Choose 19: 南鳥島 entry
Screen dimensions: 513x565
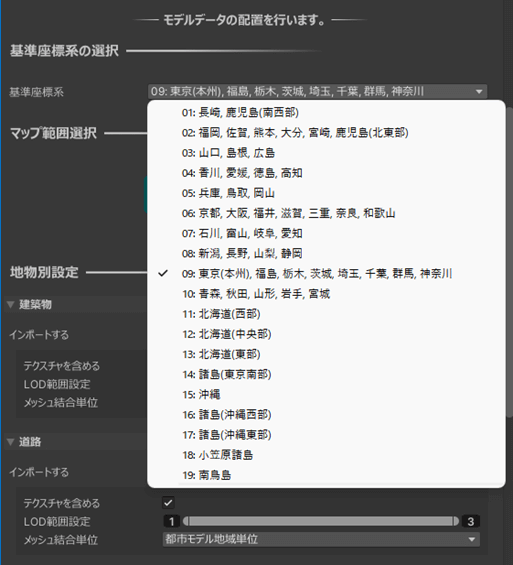[x=326, y=475]
